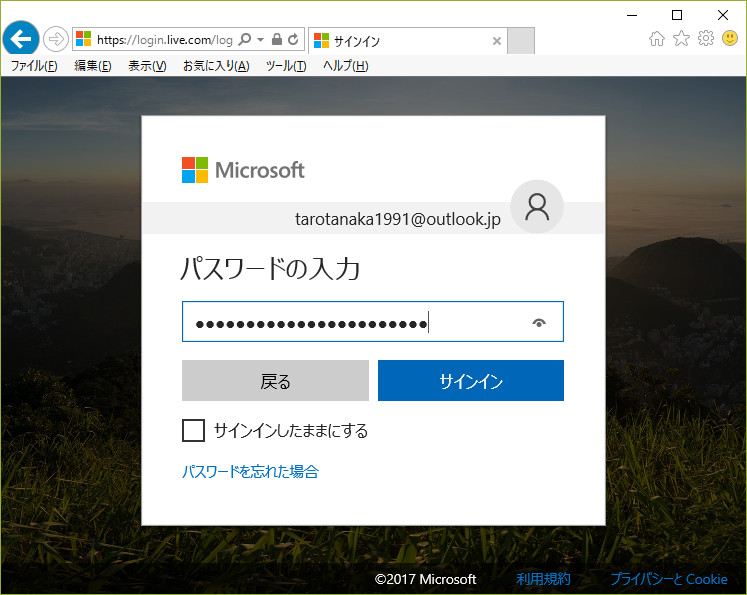
Task: Click the forward navigation arrow
Action: [55, 39]
